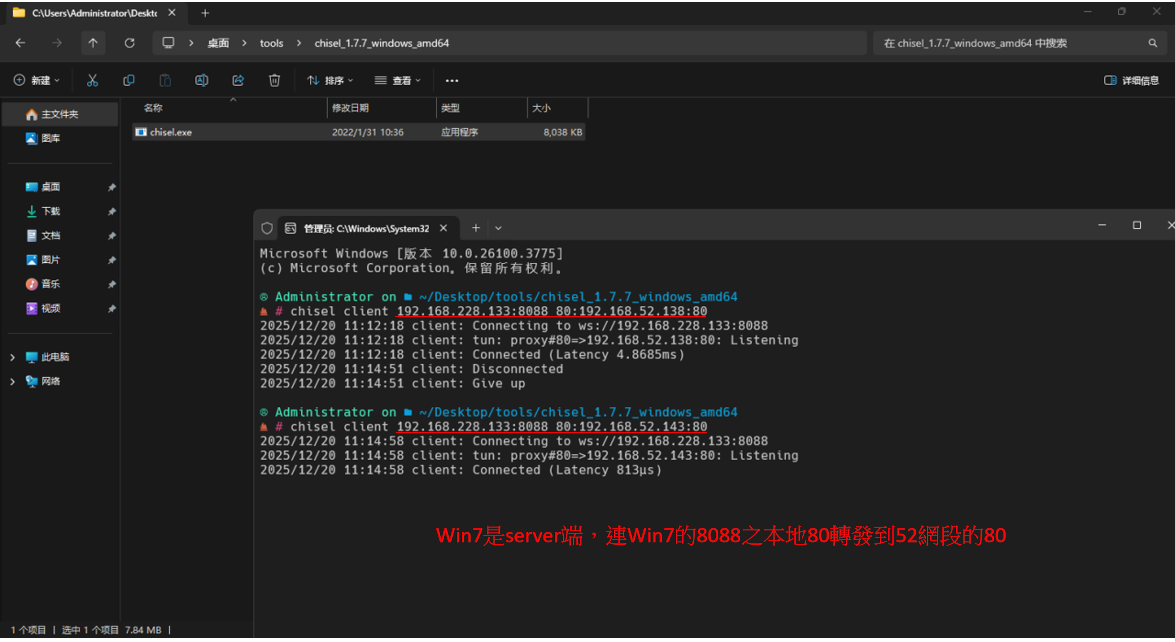
Task: Click the PC monitor icon in address bar
Action: tap(168, 43)
